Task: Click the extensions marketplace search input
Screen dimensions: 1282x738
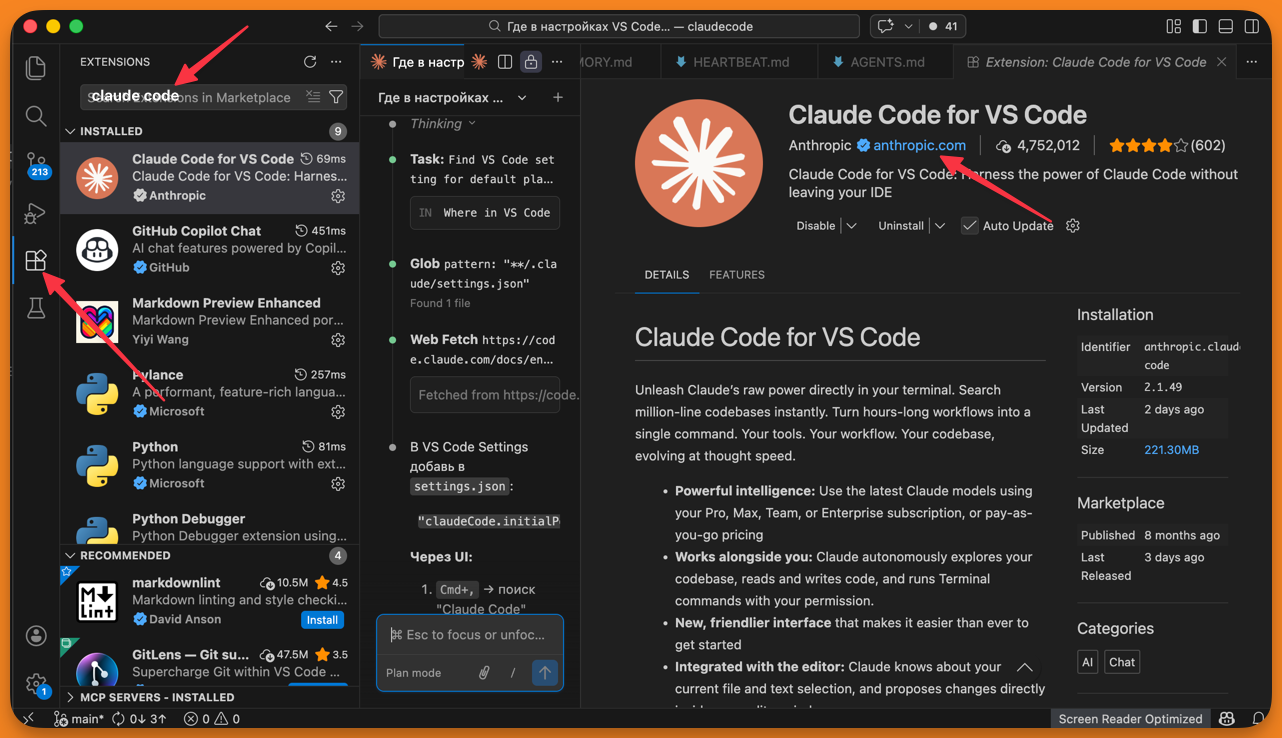Action: (x=200, y=97)
